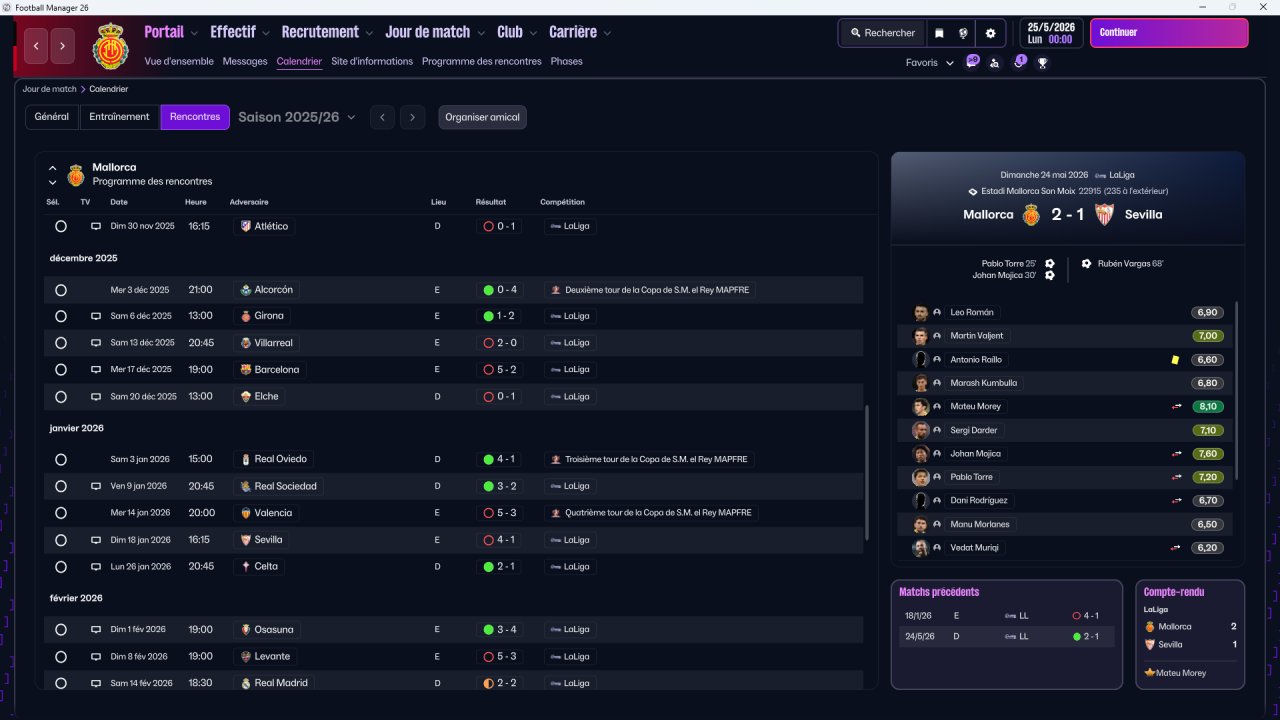The image size is (1280, 720).
Task: Click the stadium icon beside Estadi Mallorca Son Moix
Action: click(x=973, y=191)
